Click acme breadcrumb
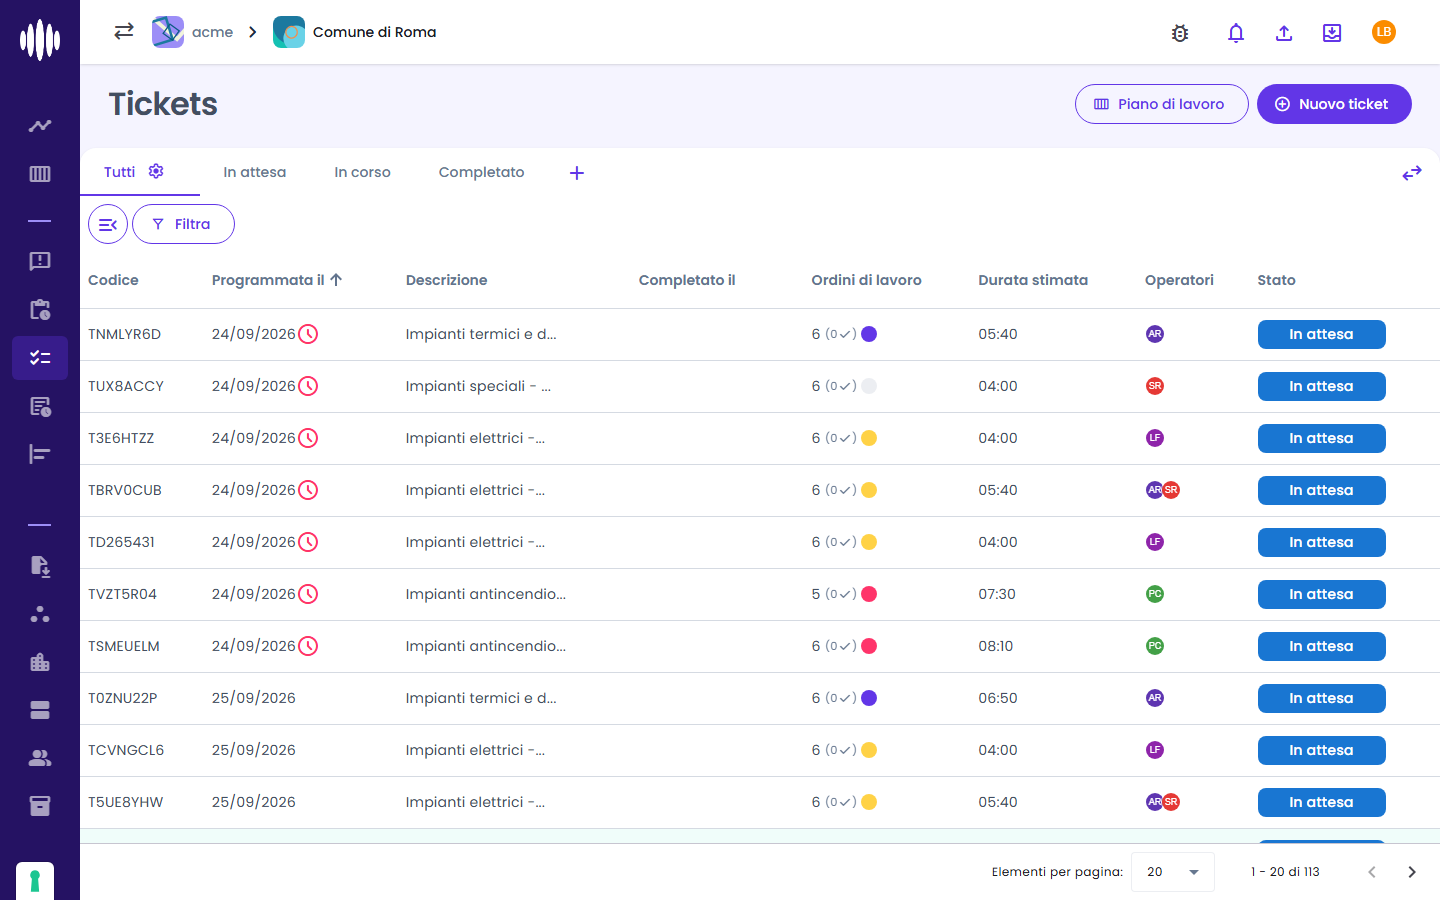Screen dimensions: 1440x900 point(193,32)
